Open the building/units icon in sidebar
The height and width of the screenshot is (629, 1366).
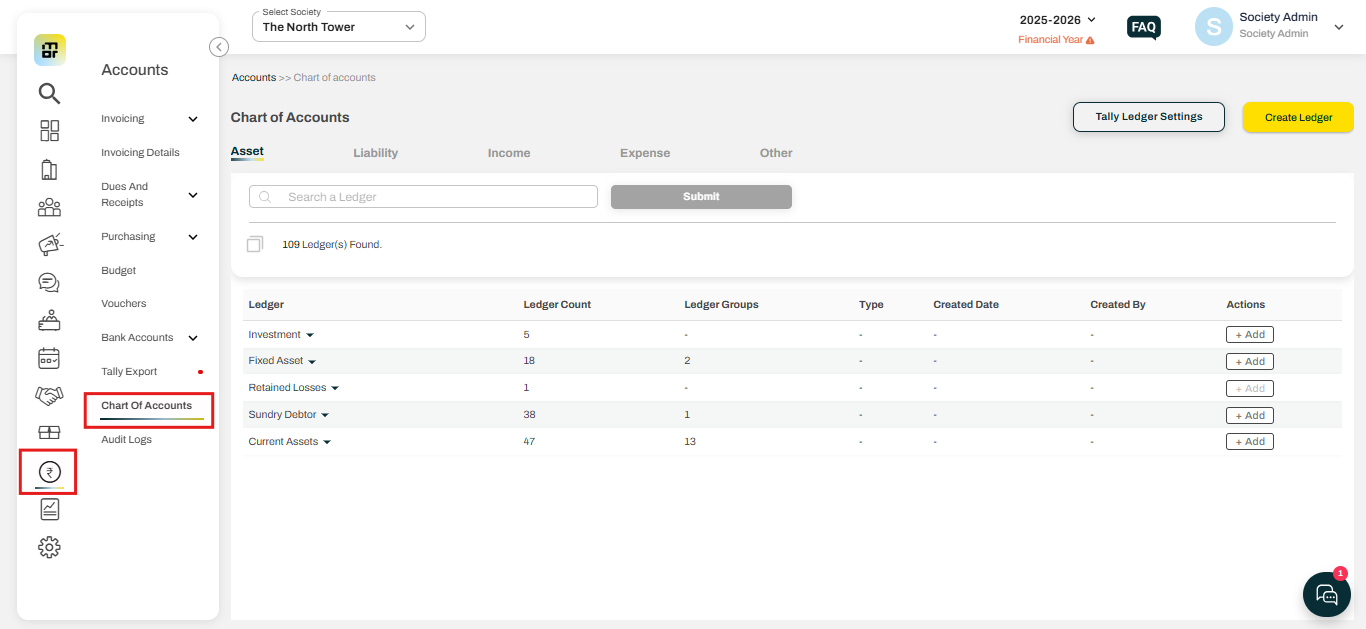pyautogui.click(x=49, y=169)
